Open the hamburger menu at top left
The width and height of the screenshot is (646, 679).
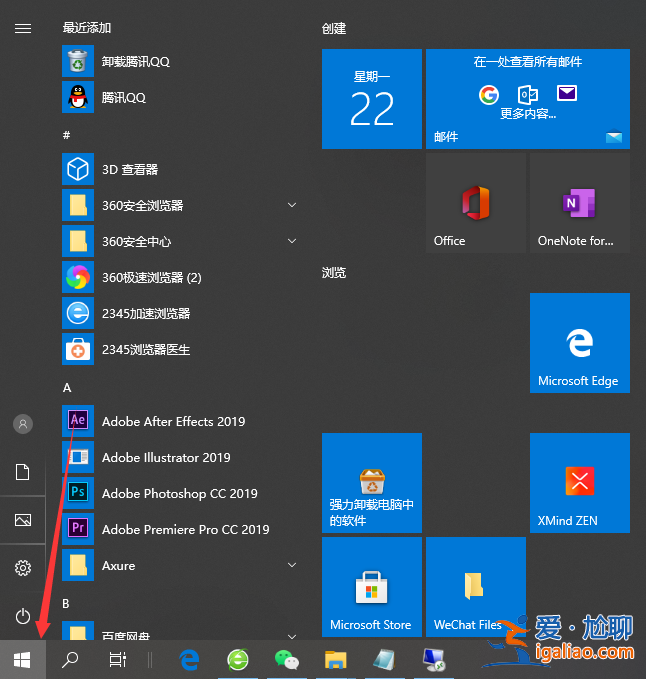pos(23,29)
